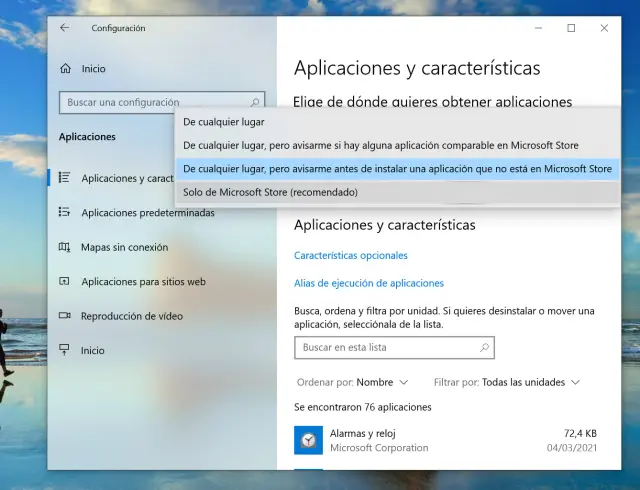Select option to notify about comparable Store apps
Viewport: 640px width, 490px height.
(x=380, y=146)
